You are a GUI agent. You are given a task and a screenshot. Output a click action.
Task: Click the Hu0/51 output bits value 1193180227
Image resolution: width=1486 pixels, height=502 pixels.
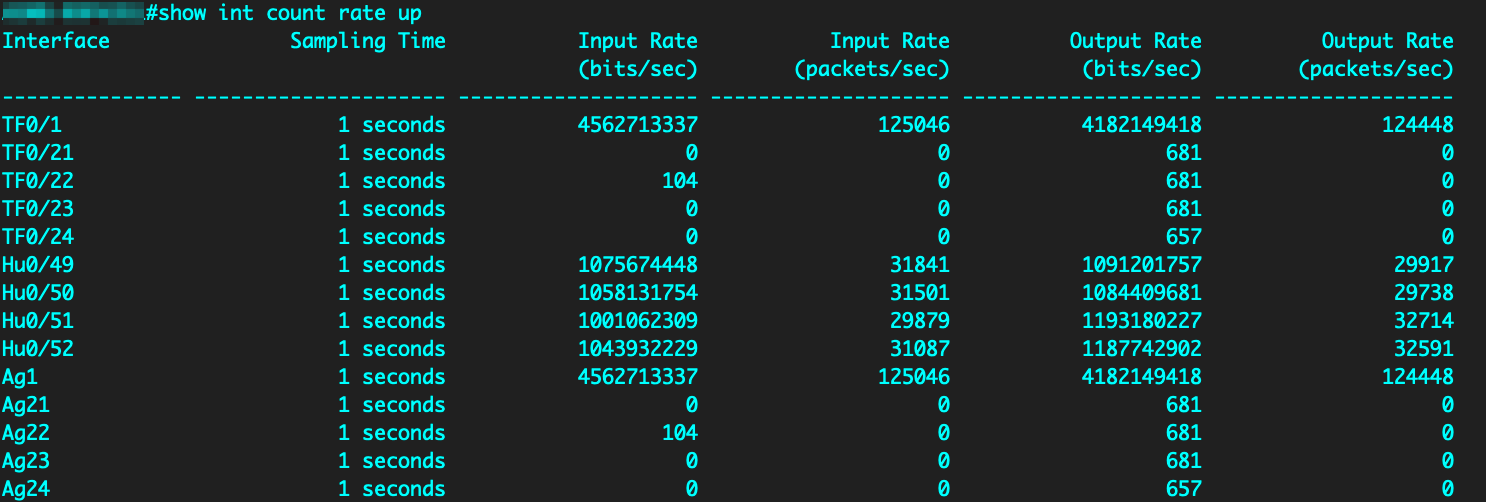(x=1141, y=321)
